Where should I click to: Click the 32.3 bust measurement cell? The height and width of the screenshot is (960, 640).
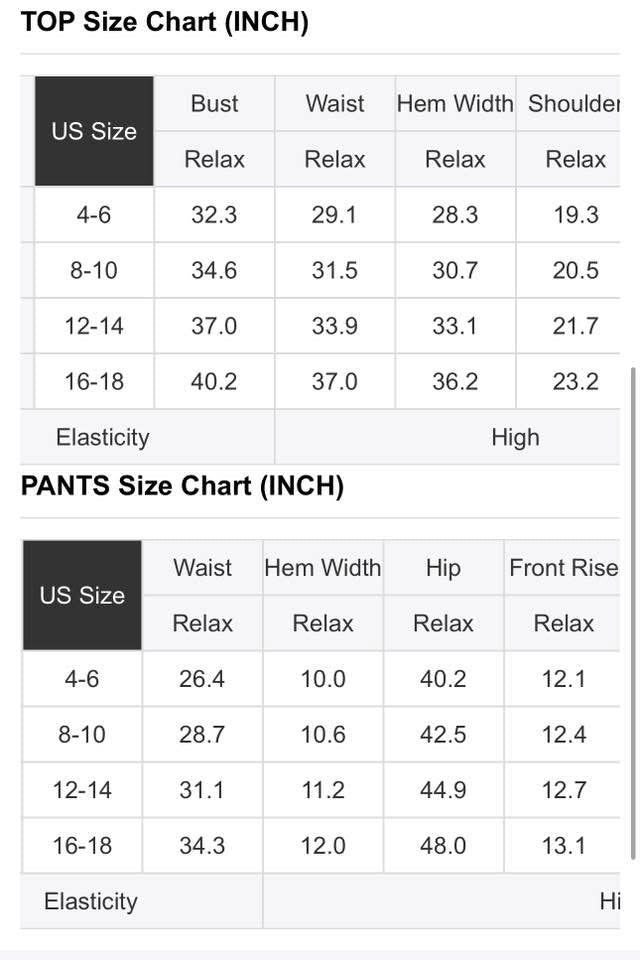[x=214, y=215]
